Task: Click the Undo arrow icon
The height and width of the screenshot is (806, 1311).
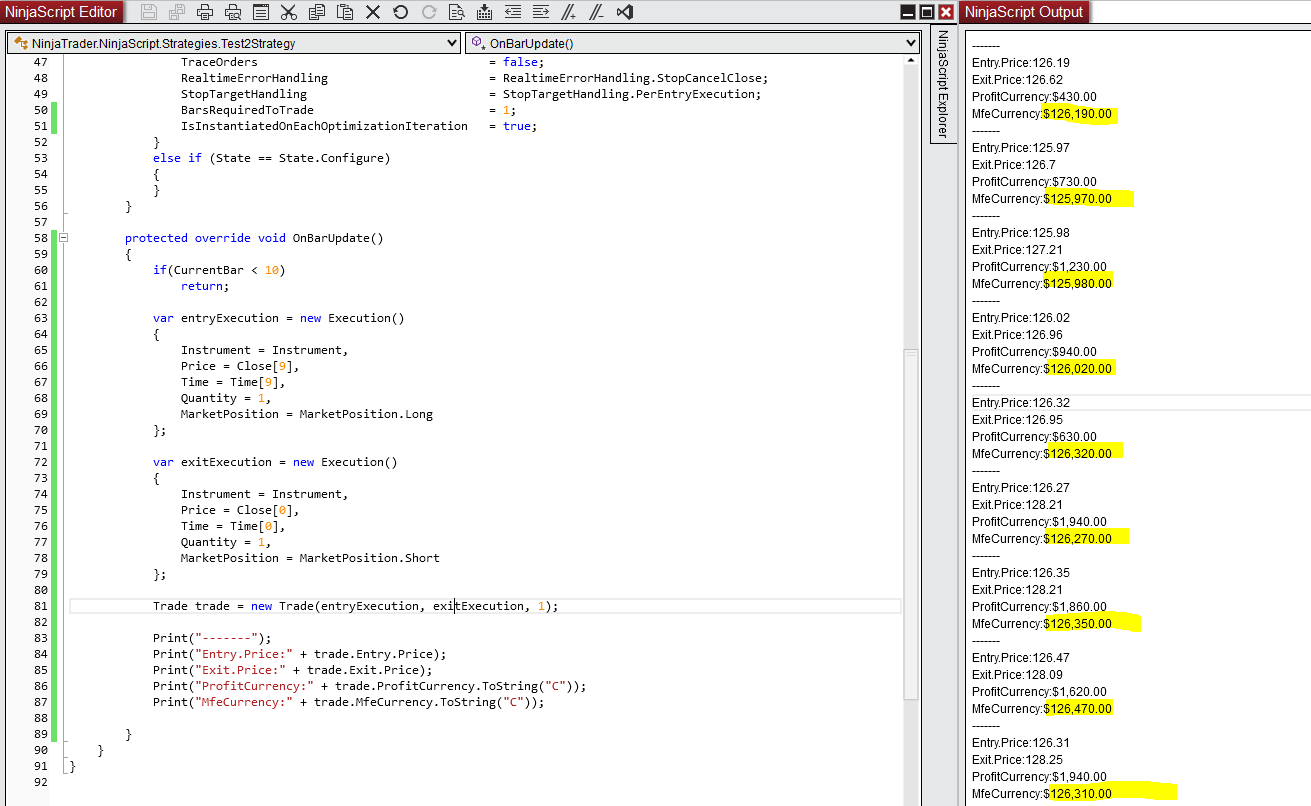Action: click(401, 12)
